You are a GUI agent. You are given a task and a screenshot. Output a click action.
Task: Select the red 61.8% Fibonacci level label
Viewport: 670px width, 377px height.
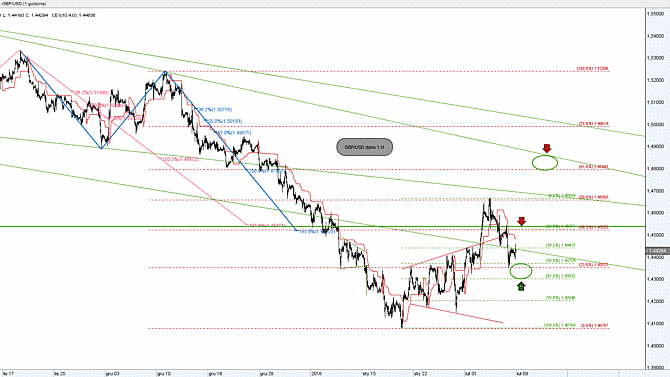[594, 167]
